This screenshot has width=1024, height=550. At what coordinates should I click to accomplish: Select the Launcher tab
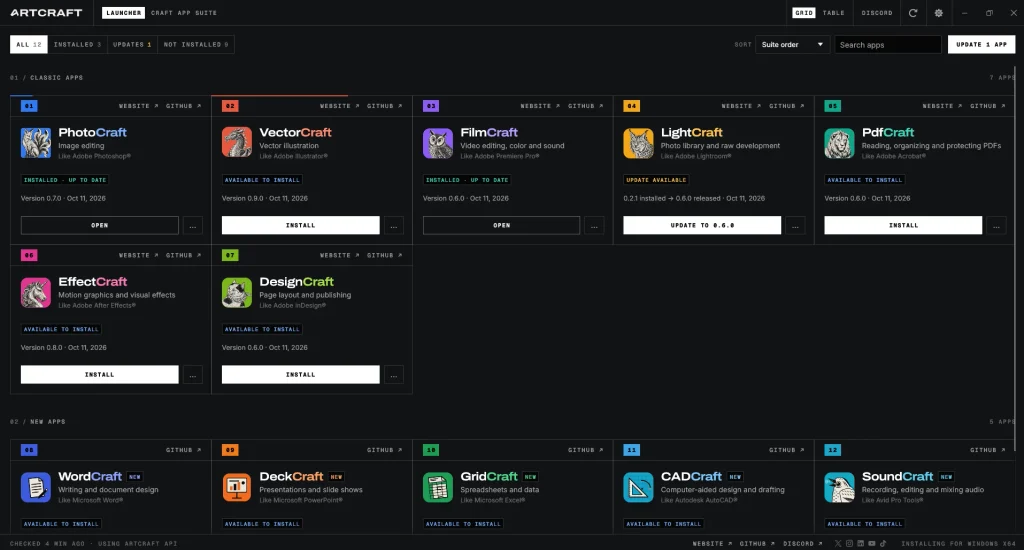click(x=123, y=12)
